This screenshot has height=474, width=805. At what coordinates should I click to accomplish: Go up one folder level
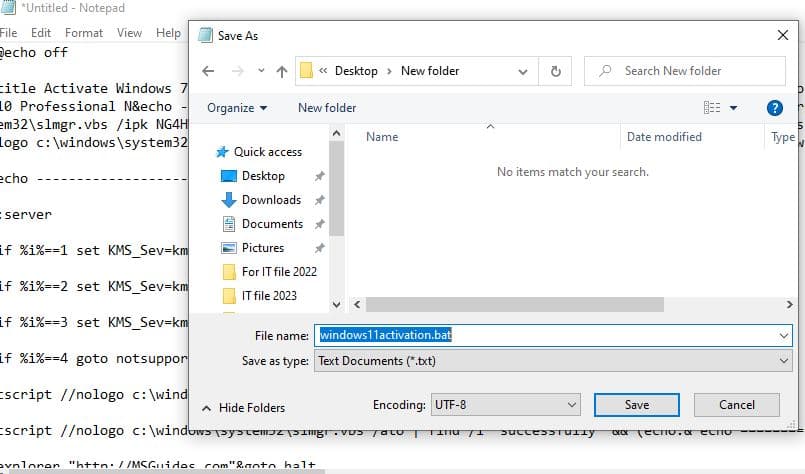tap(282, 71)
